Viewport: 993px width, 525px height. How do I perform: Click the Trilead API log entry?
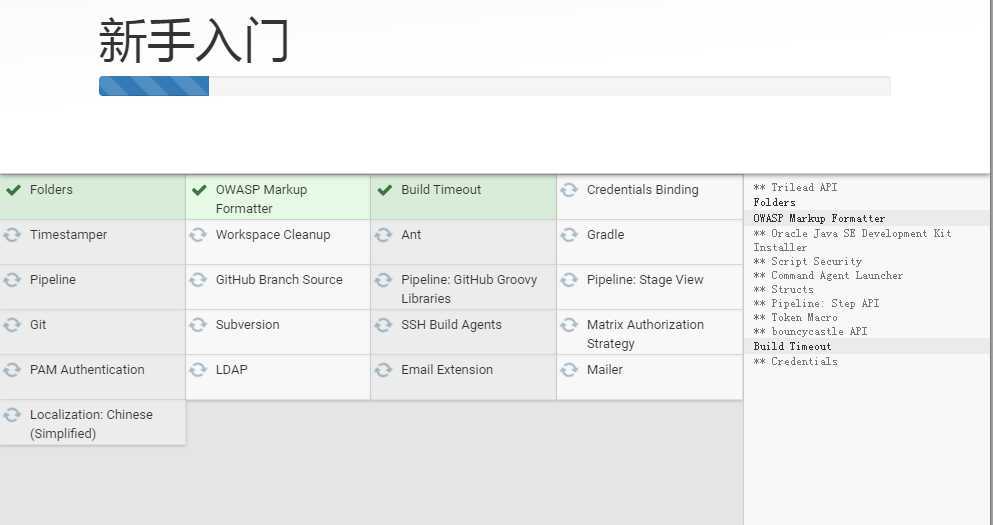[x=795, y=187]
